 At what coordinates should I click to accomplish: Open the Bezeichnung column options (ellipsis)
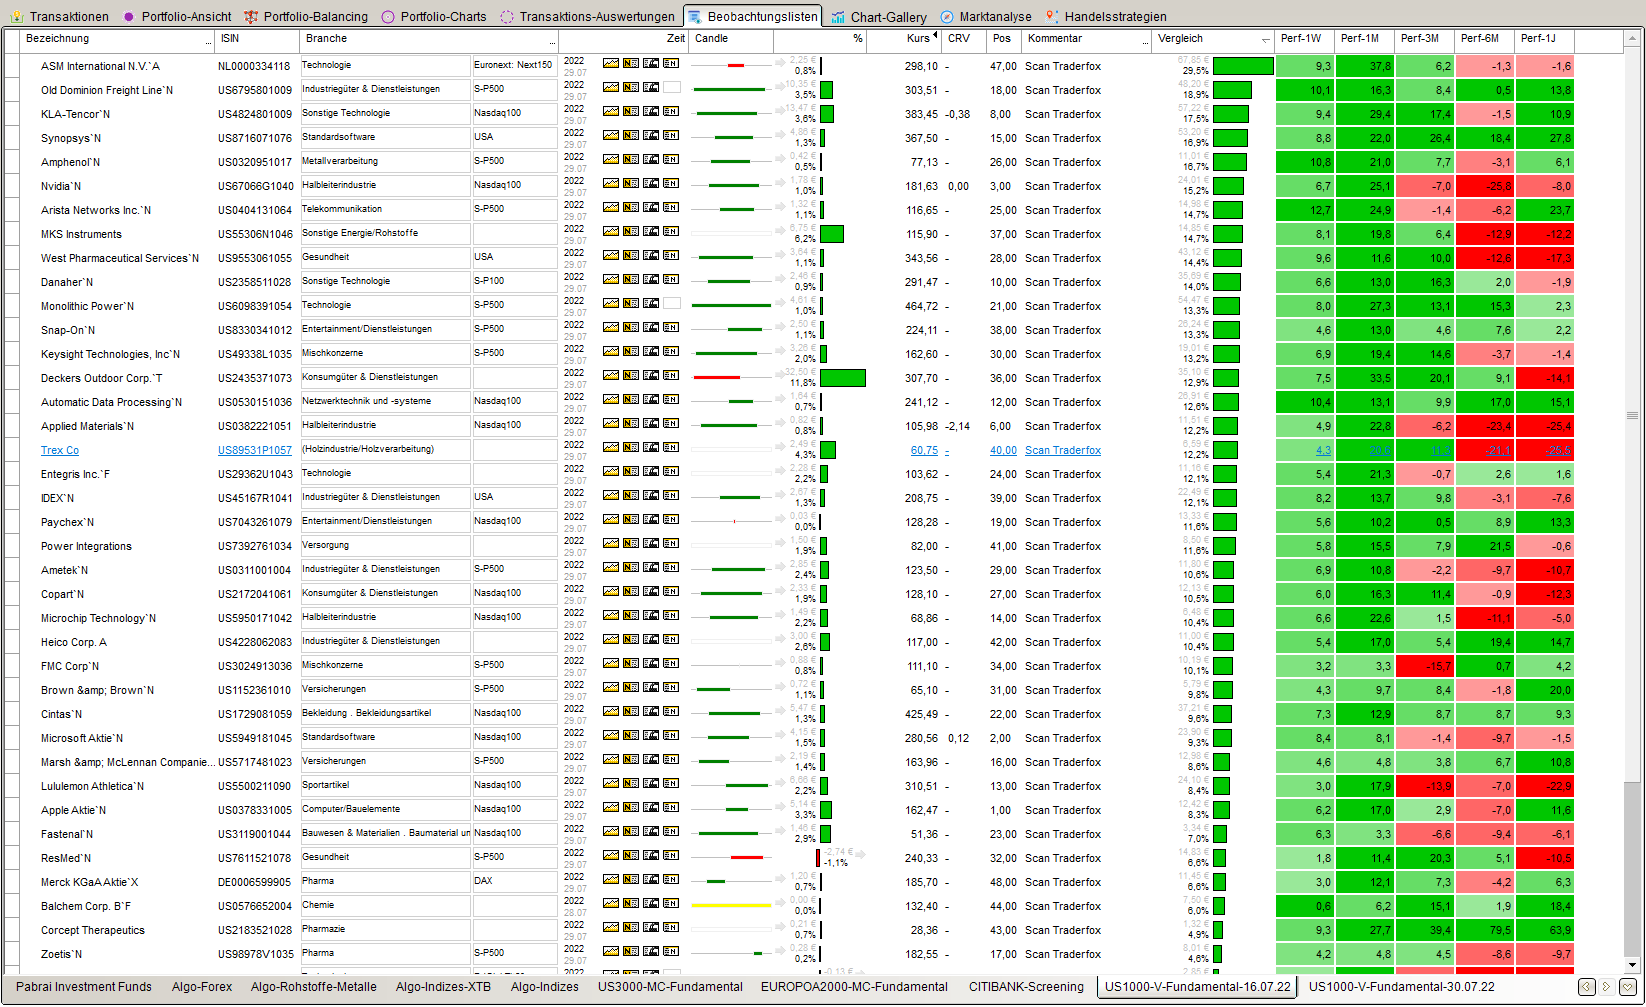[x=207, y=42]
